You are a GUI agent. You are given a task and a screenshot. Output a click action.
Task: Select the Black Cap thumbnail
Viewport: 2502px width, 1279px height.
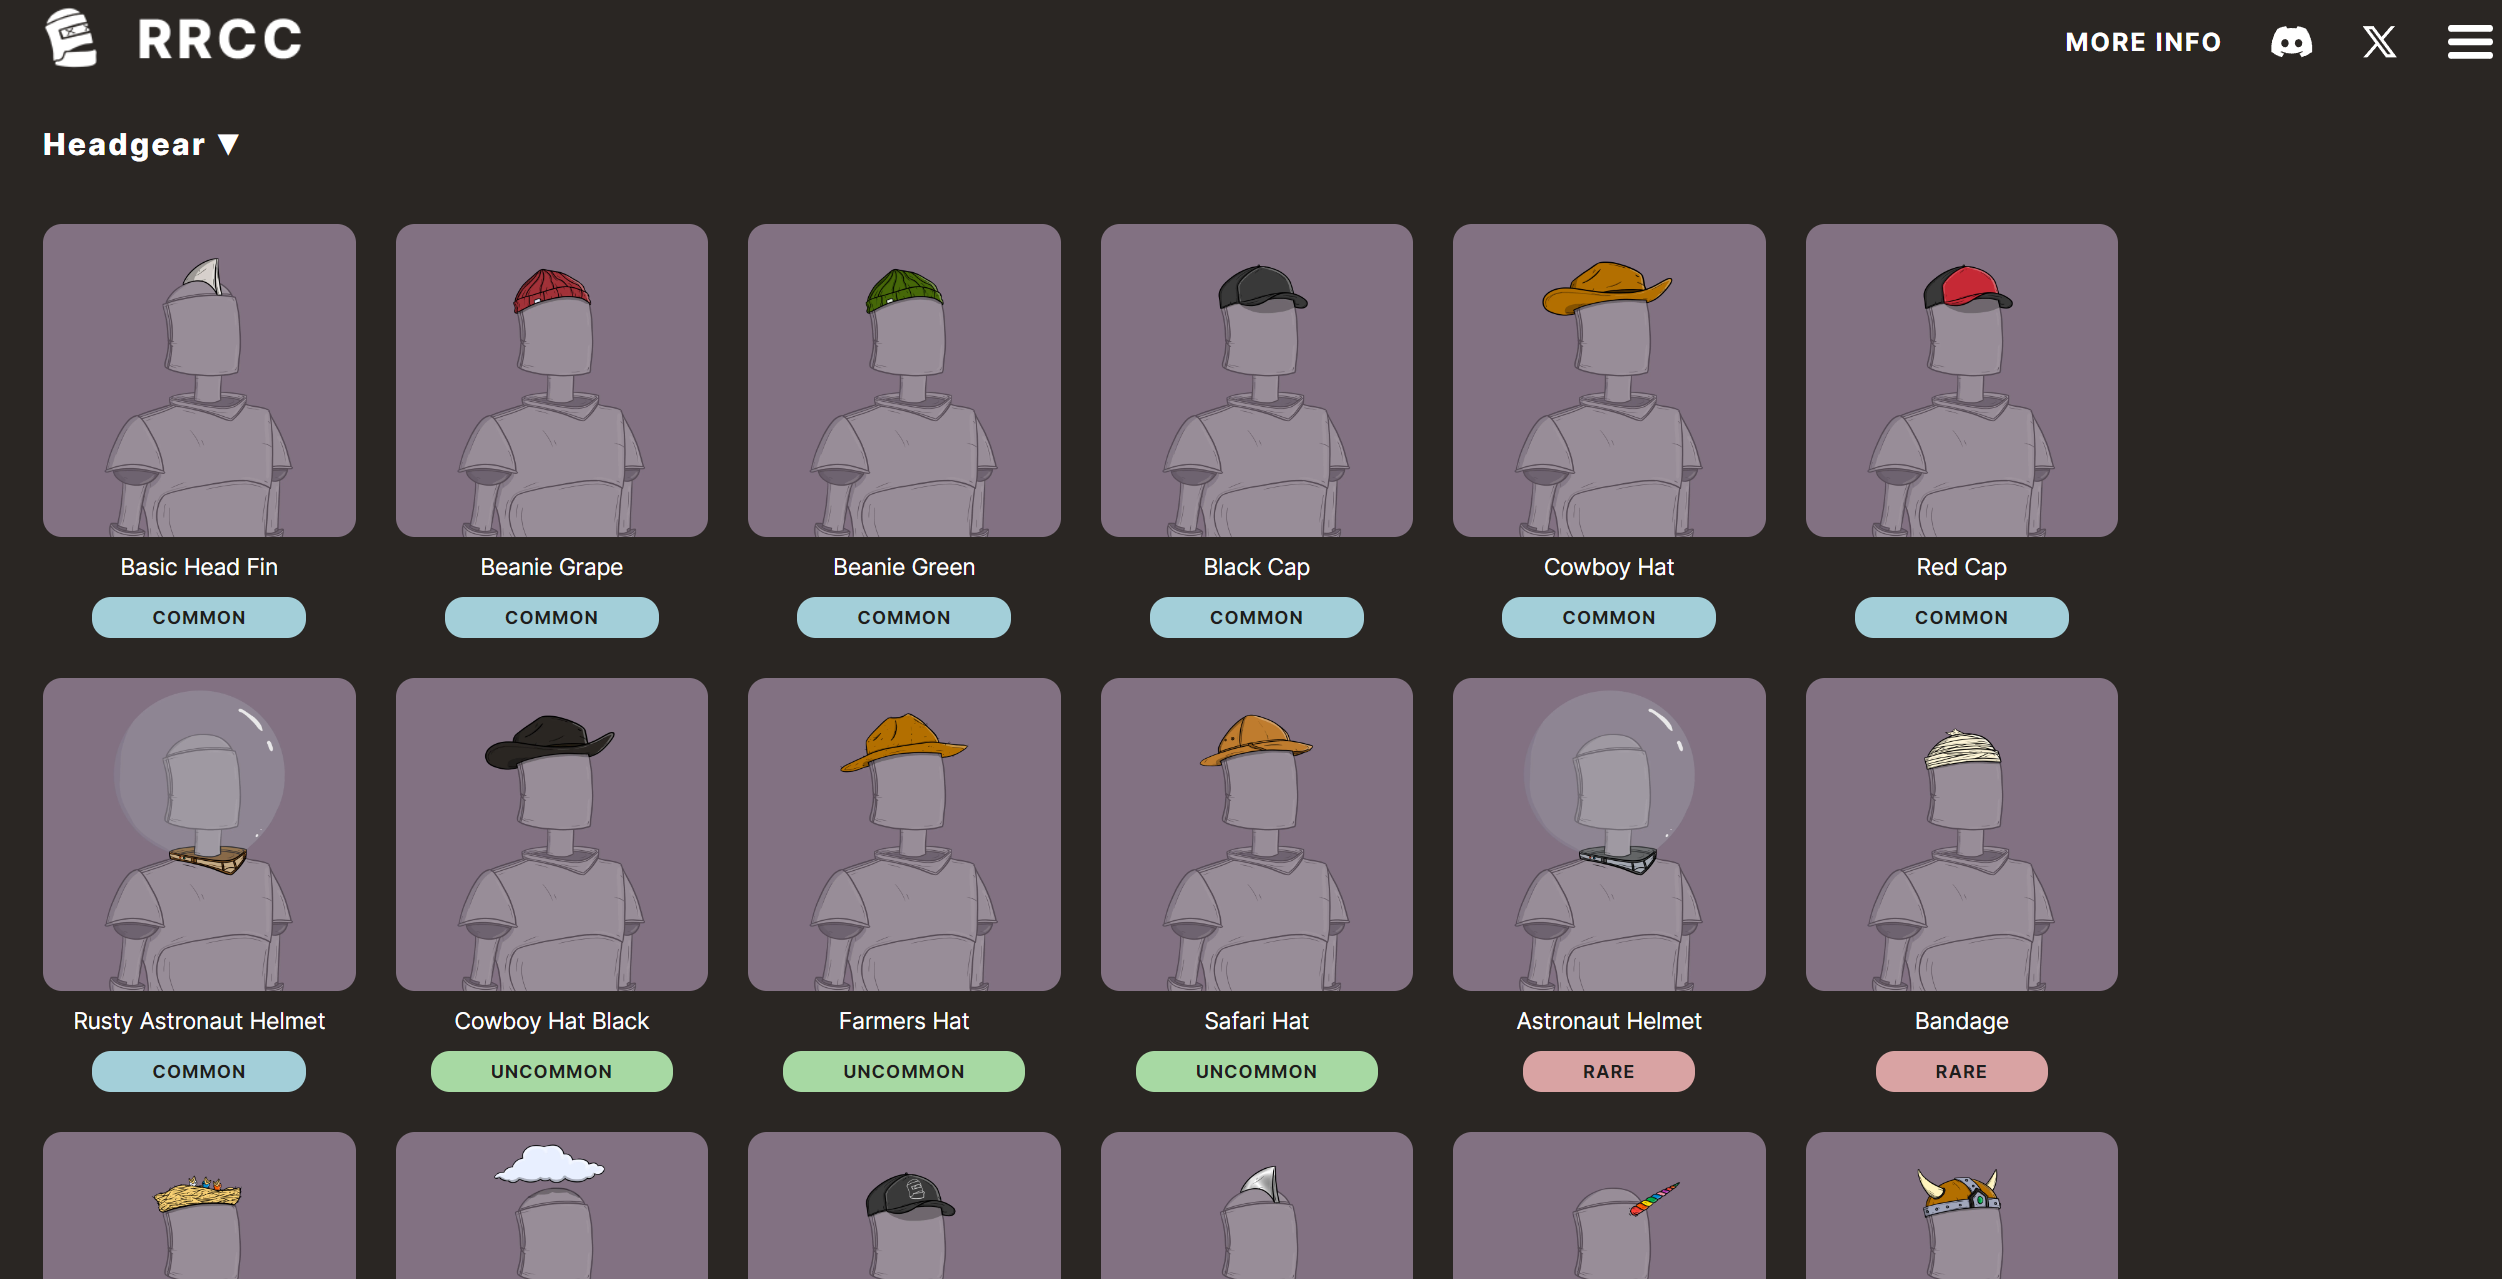(1257, 380)
